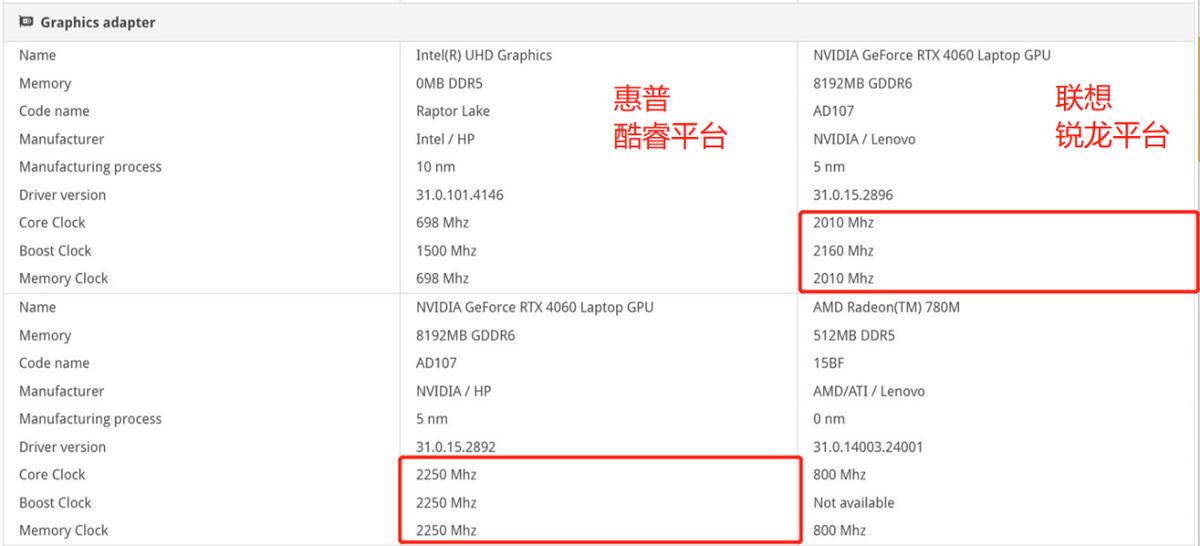Click Memory label in the 512MB DDR5 row
Image resolution: width=1200 pixels, height=546 pixels.
coord(44,335)
